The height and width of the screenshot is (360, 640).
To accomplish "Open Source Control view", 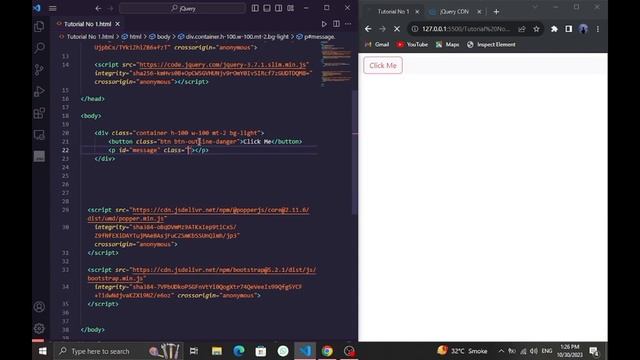I will coord(39,70).
